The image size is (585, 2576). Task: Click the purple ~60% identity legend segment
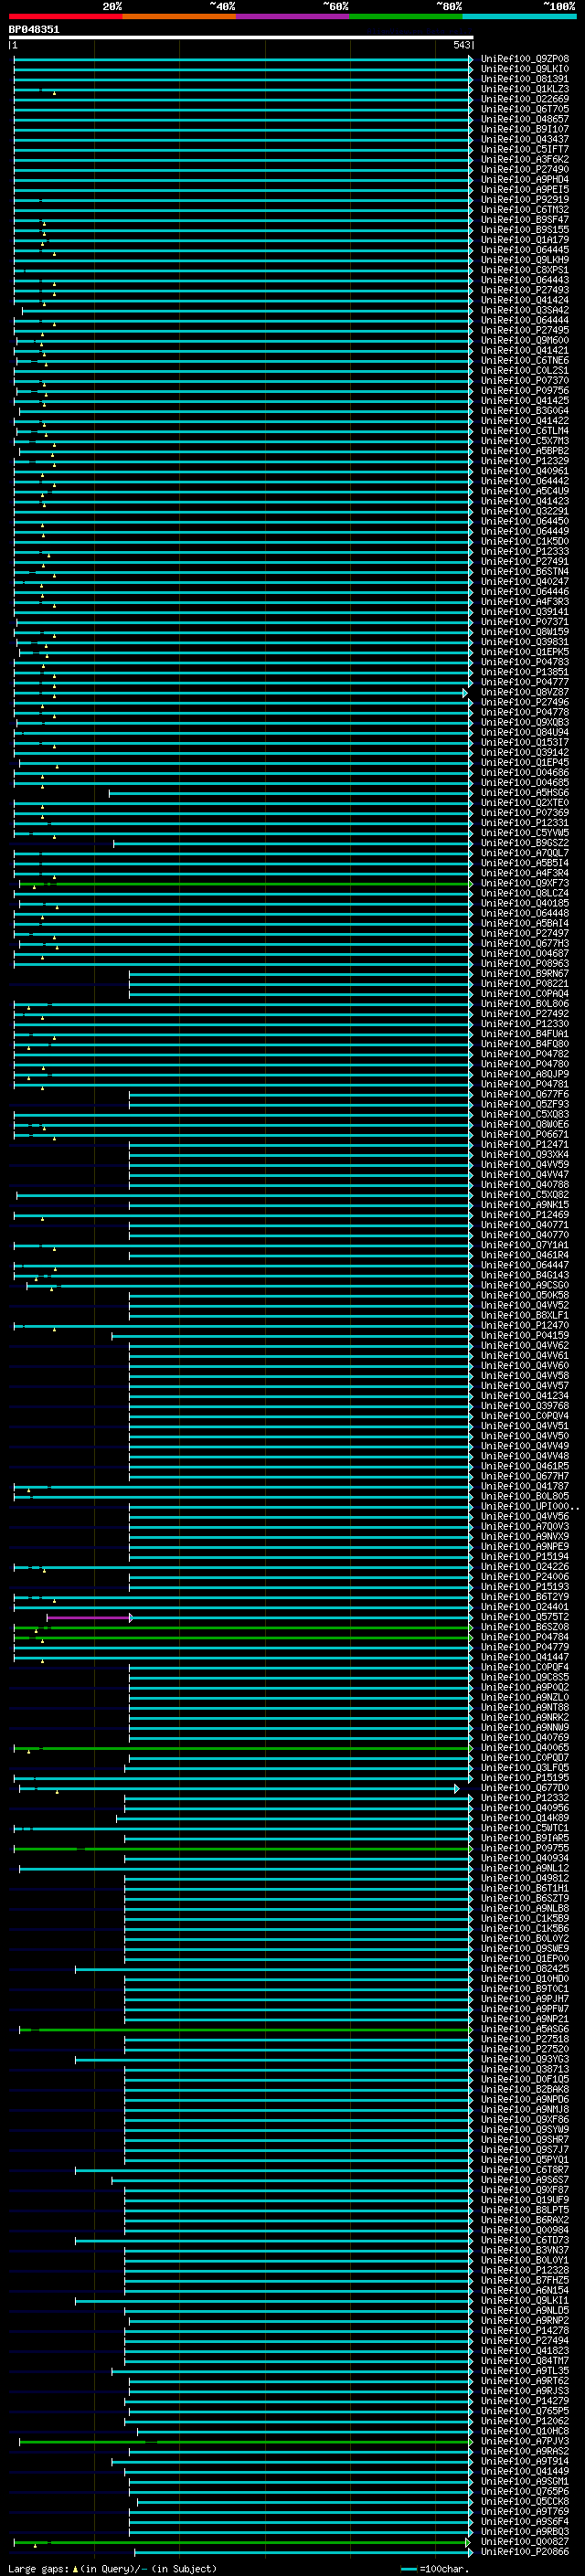(x=293, y=16)
